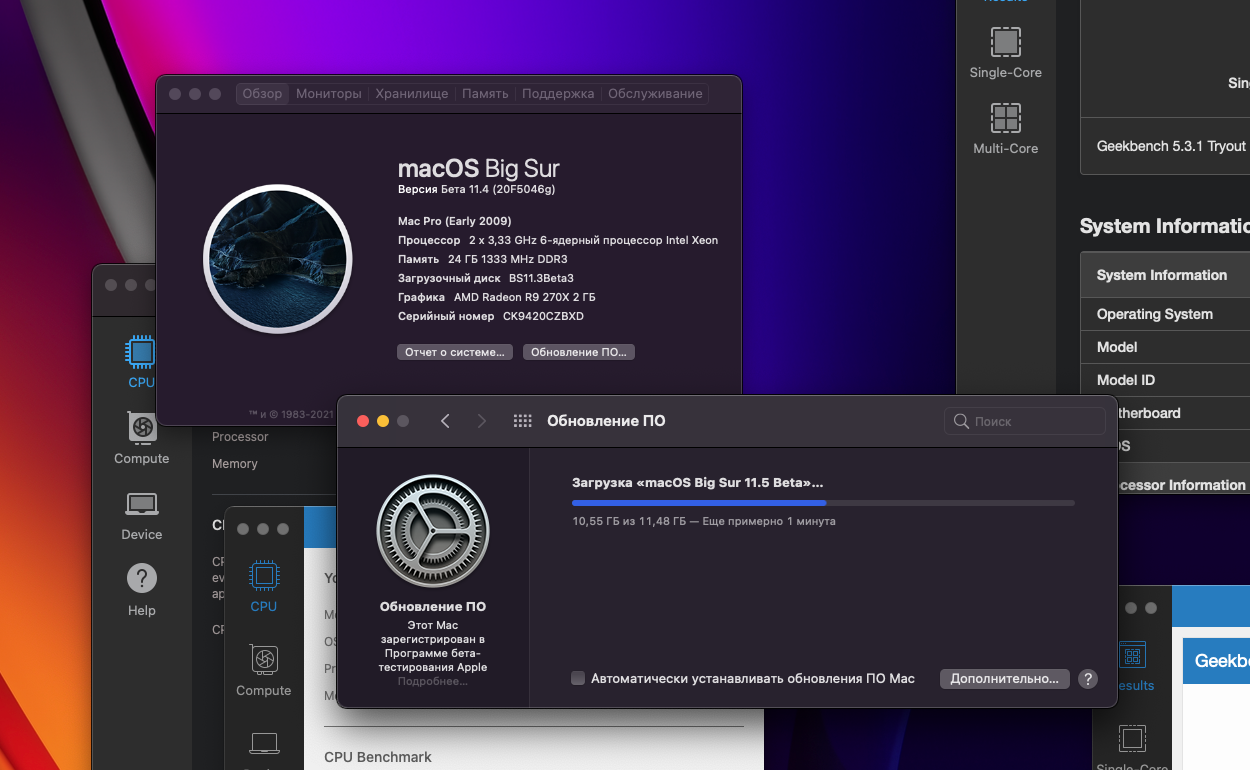The height and width of the screenshot is (770, 1250).
Task: Open the Подробнее link about beta program
Action: (x=433, y=681)
